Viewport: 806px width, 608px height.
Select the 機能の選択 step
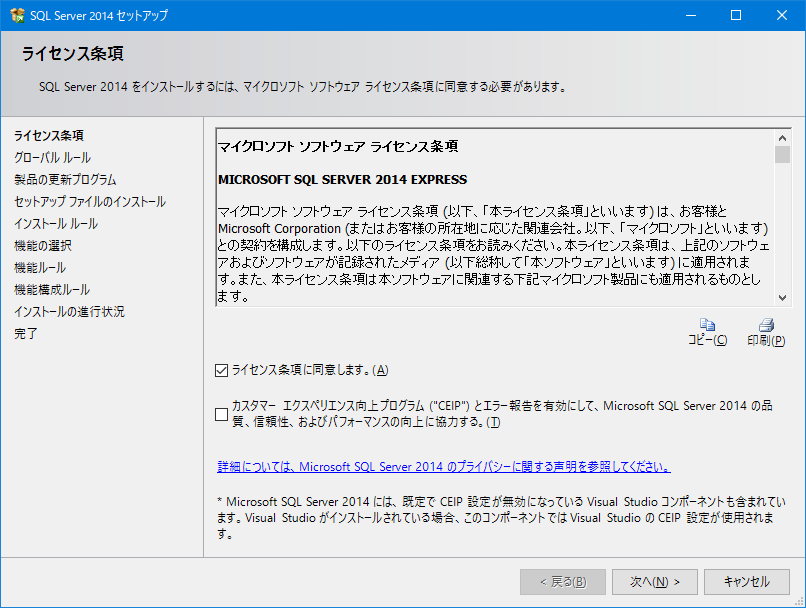(43, 246)
